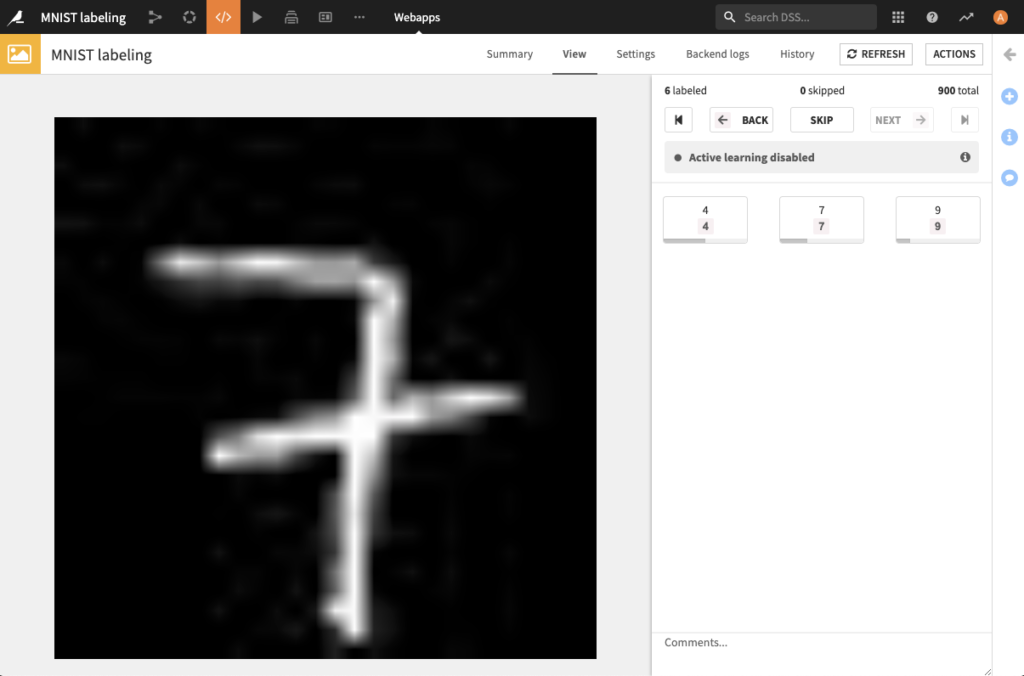Collapse the right panel with the arrow icon
This screenshot has height=676, width=1024.
(1010, 54)
